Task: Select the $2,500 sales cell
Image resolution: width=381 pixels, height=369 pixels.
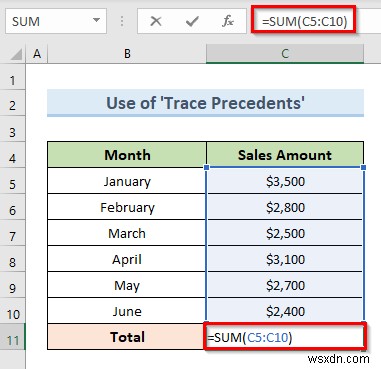Action: (x=285, y=233)
